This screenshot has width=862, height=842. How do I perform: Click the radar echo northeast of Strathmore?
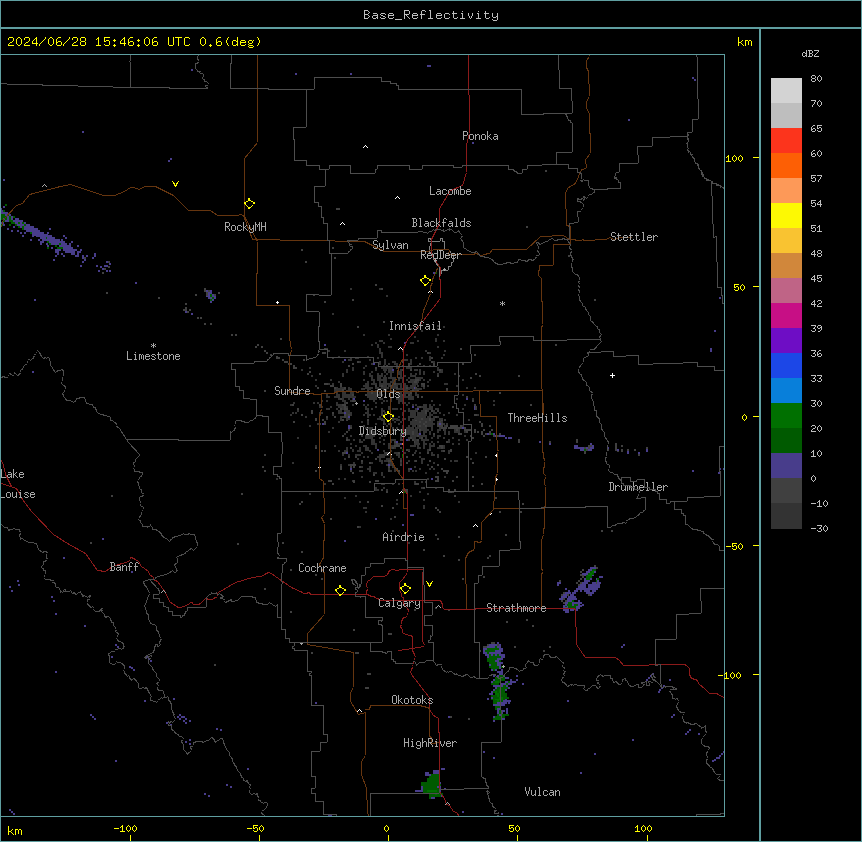581,590
